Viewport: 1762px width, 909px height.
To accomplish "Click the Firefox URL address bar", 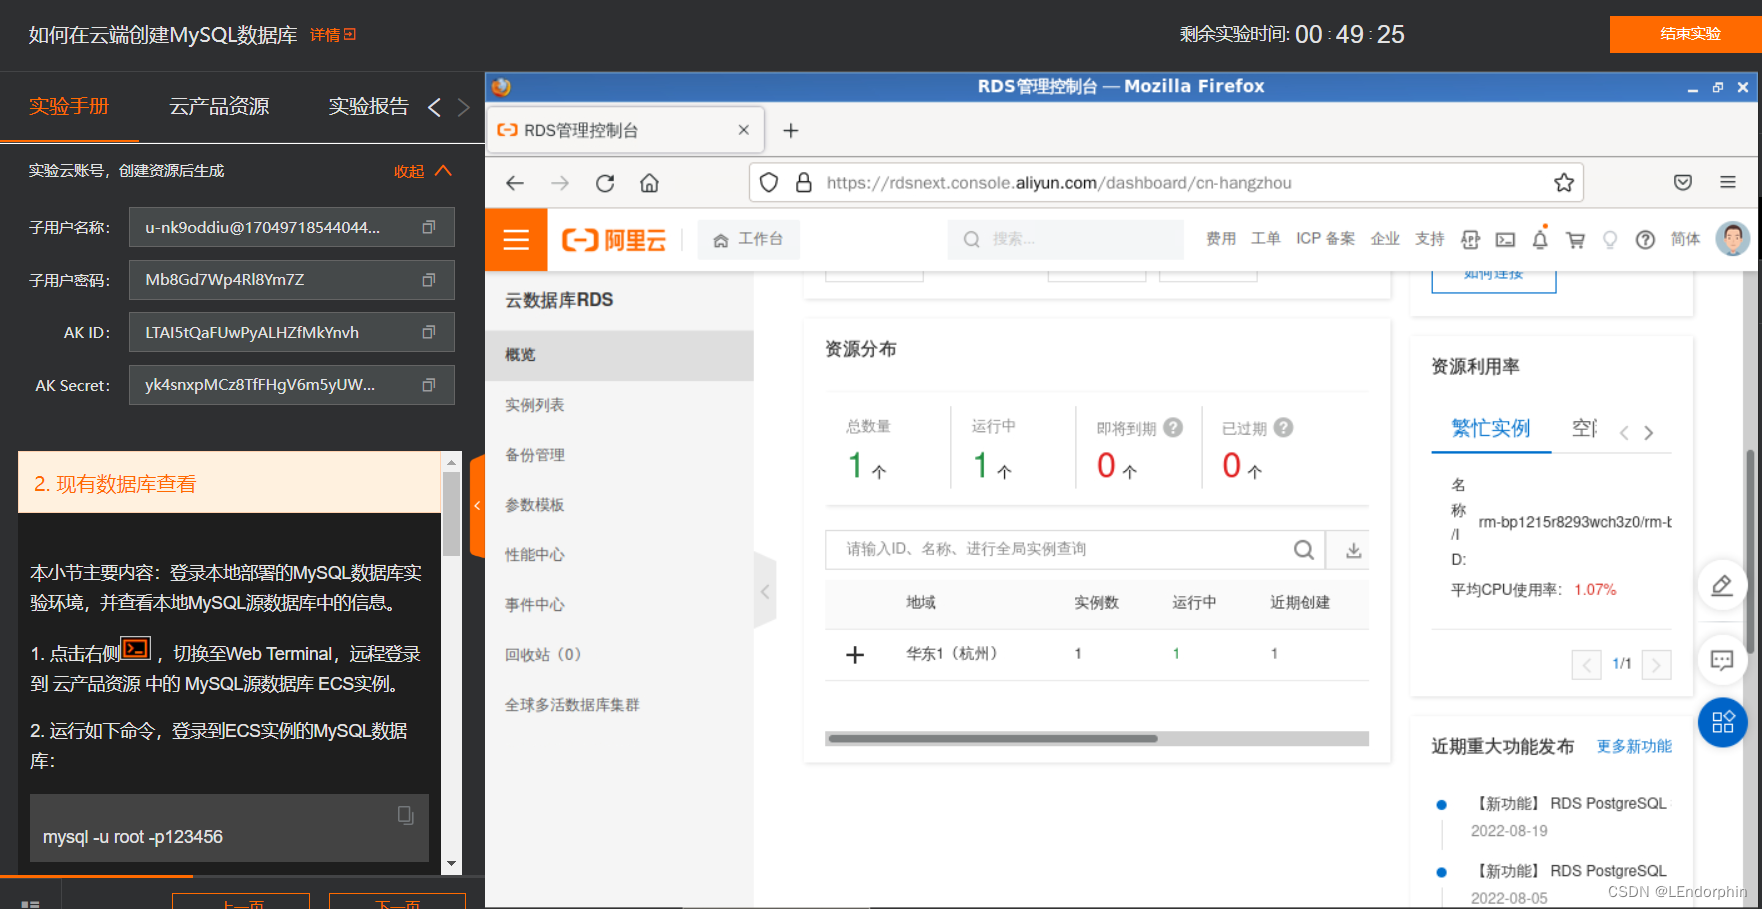I will pyautogui.click(x=1165, y=183).
